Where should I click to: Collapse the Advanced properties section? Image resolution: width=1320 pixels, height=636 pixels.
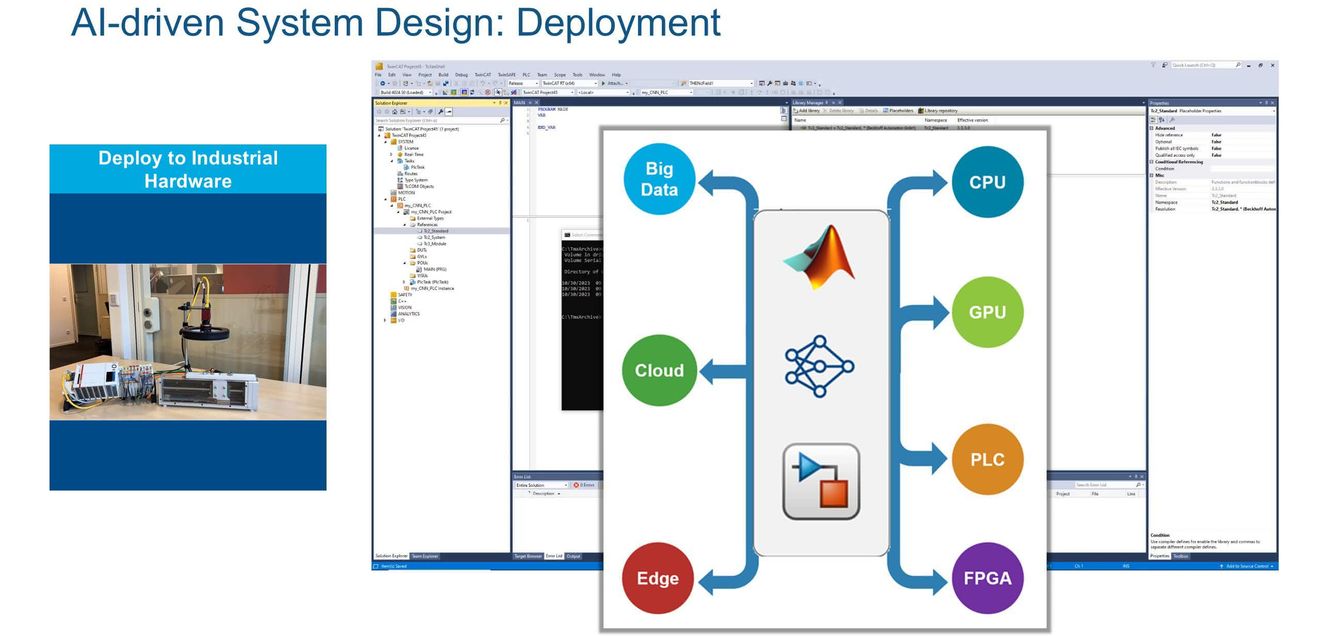[1165, 128]
